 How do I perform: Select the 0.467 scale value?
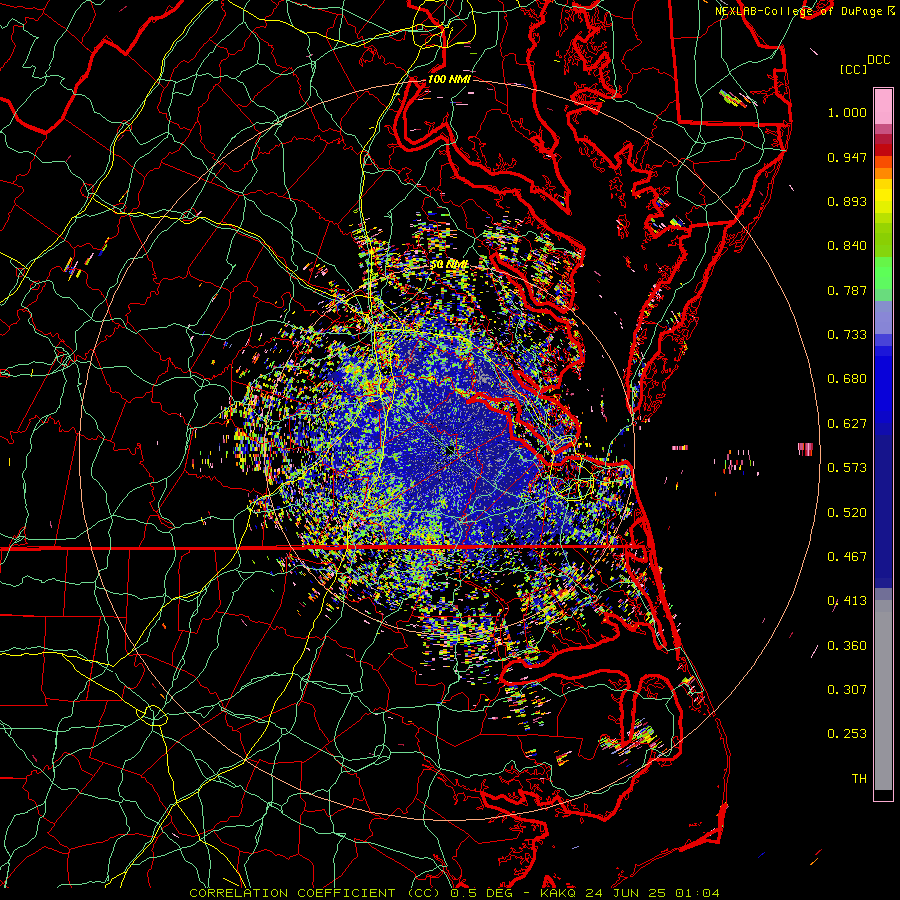(847, 557)
